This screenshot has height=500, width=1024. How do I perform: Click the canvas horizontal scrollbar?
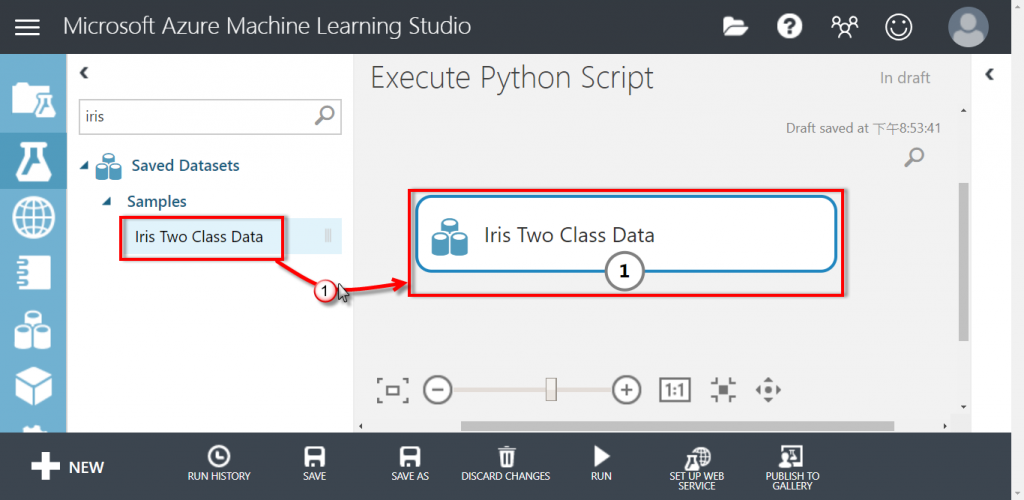(677, 426)
